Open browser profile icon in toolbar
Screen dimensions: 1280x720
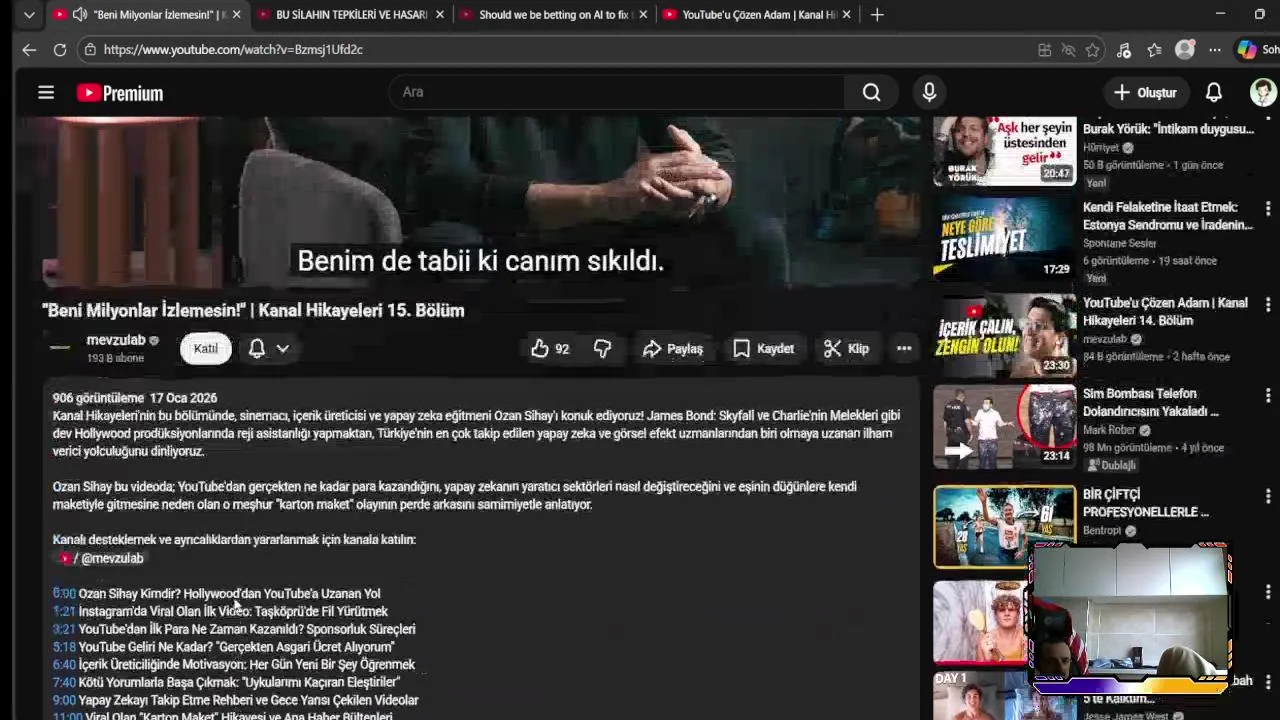(x=1185, y=49)
